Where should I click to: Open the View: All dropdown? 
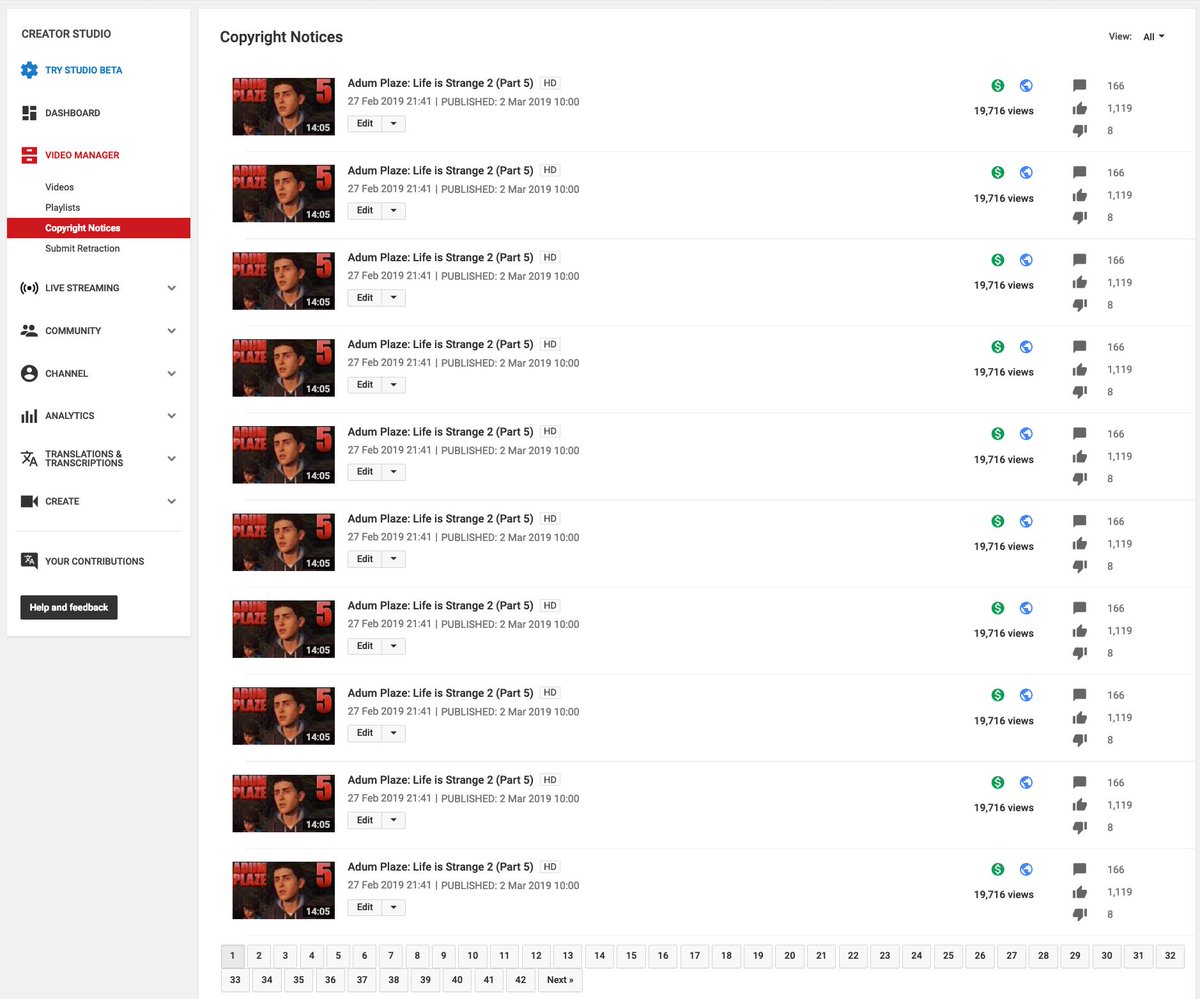1154,37
